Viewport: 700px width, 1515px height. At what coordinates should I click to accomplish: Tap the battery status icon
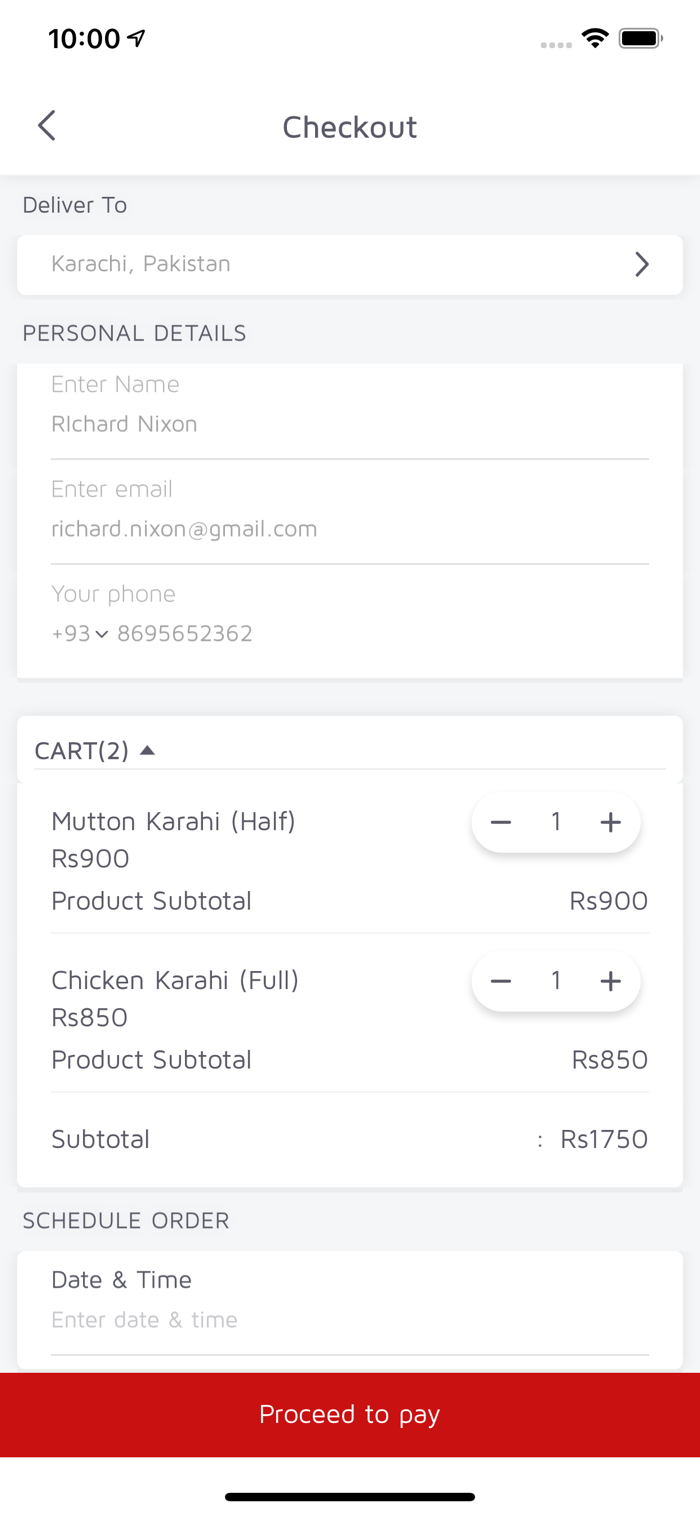640,39
